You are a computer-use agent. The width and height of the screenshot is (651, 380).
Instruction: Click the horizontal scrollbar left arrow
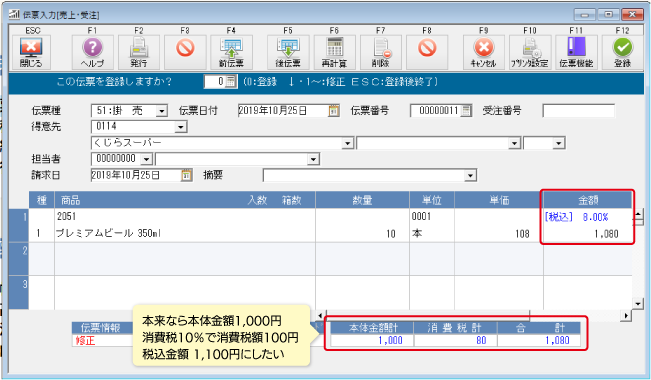tap(320, 316)
